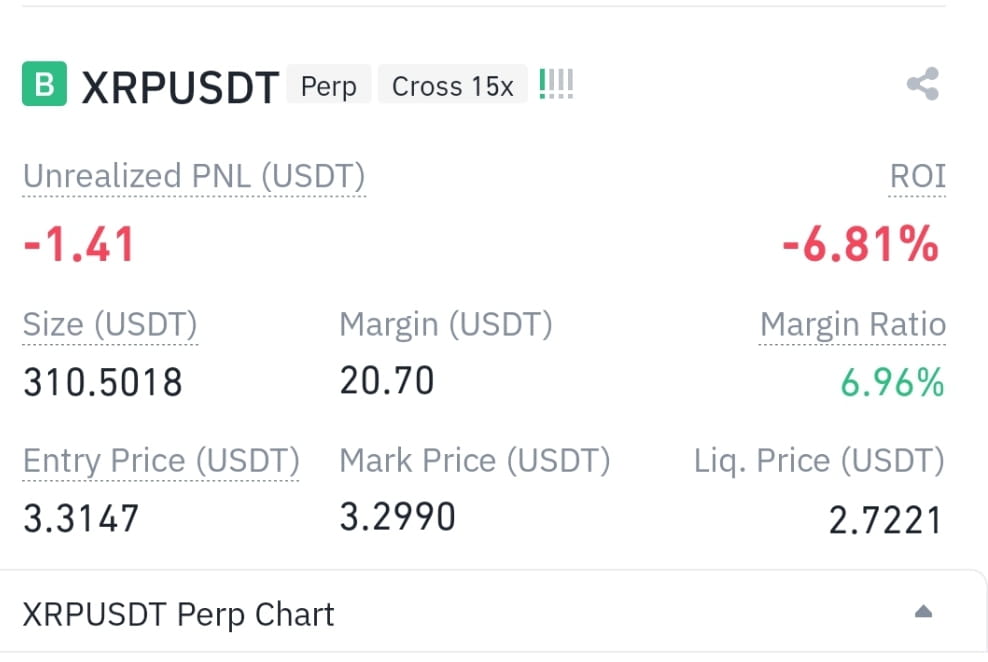This screenshot has width=988, height=662.
Task: Tap the Size (USDT) label
Action: [x=110, y=325]
